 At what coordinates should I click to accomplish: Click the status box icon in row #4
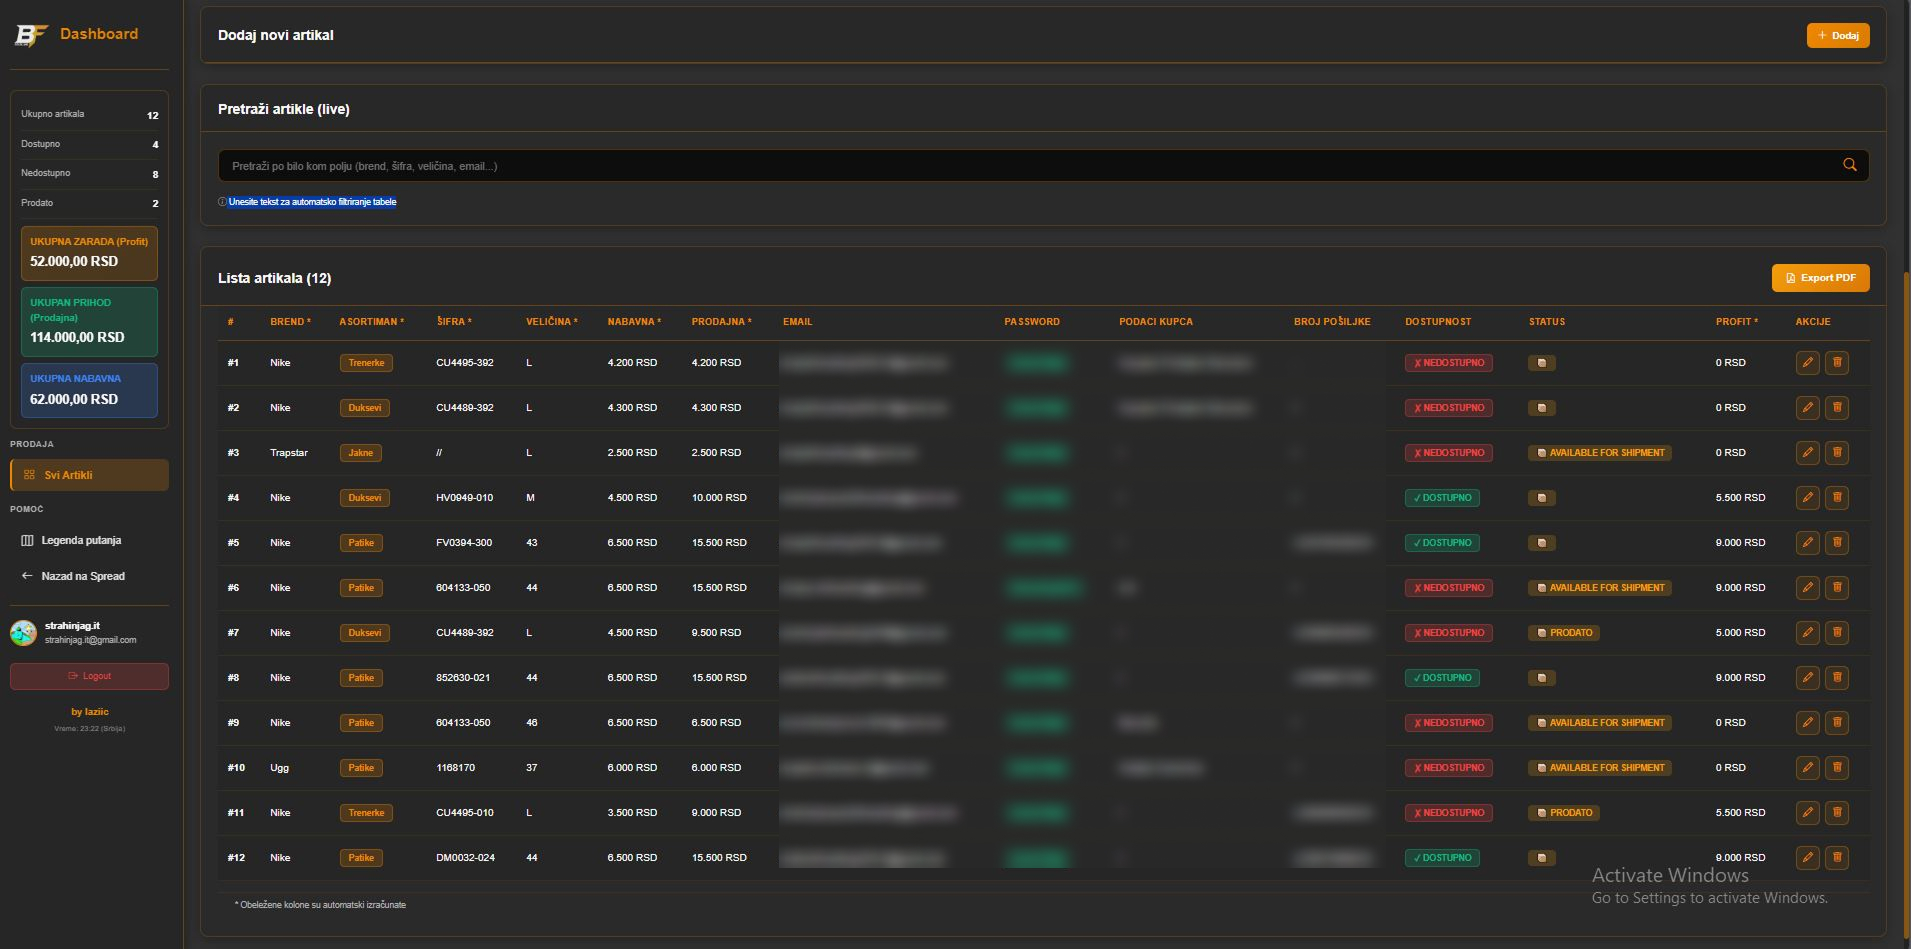1541,498
